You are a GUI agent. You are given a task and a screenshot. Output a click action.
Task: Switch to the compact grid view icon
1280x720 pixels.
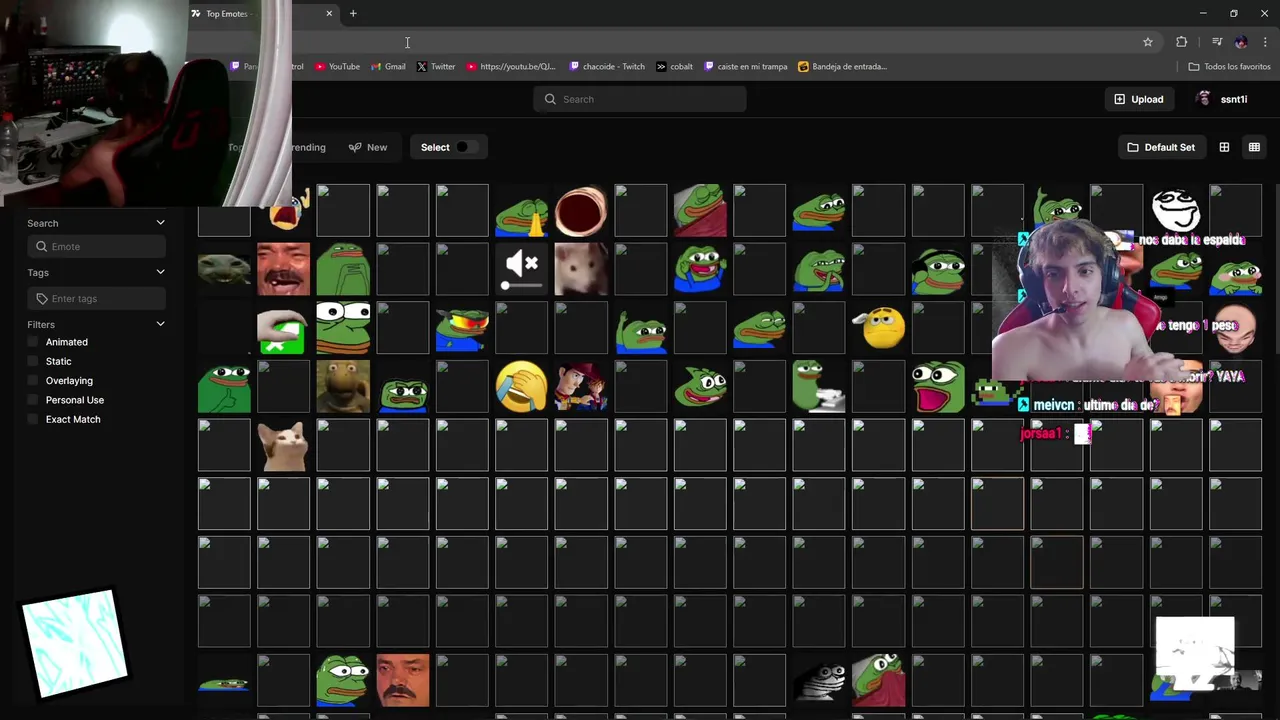point(1254,147)
